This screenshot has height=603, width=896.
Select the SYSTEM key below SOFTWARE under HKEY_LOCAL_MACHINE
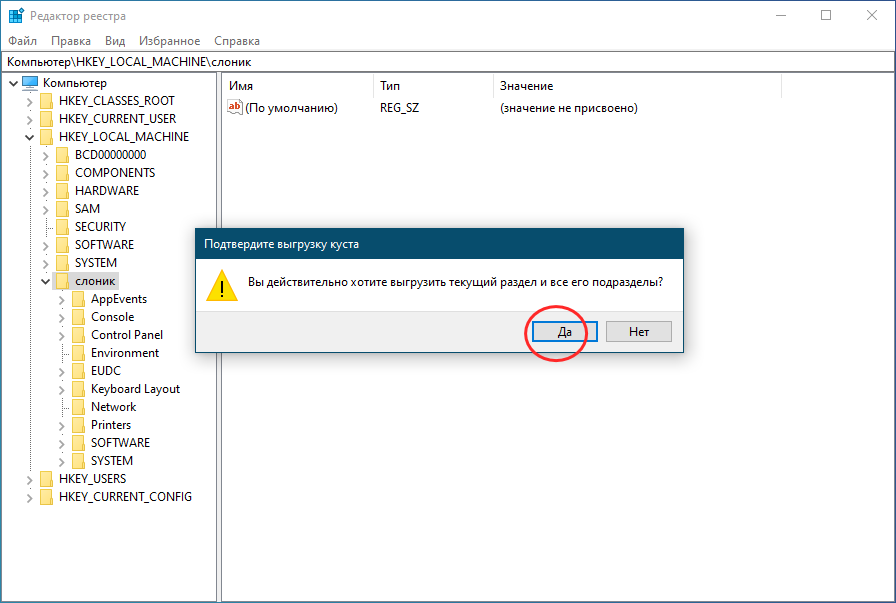95,263
